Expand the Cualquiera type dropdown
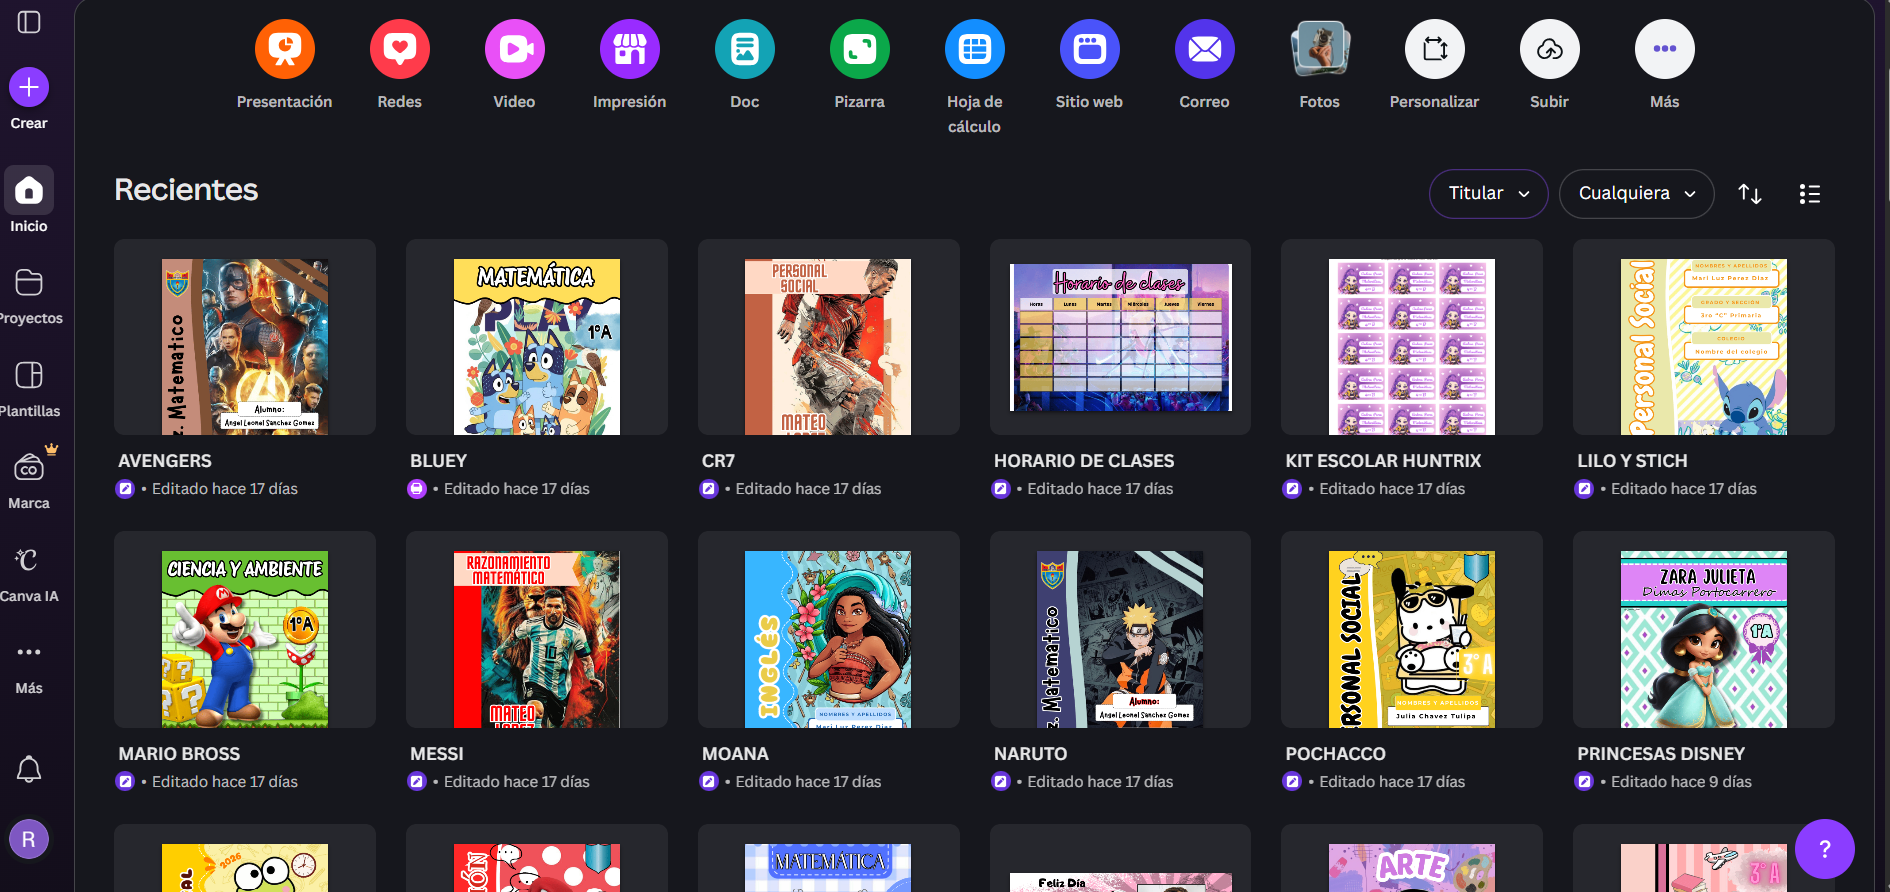The image size is (1890, 892). click(1637, 194)
